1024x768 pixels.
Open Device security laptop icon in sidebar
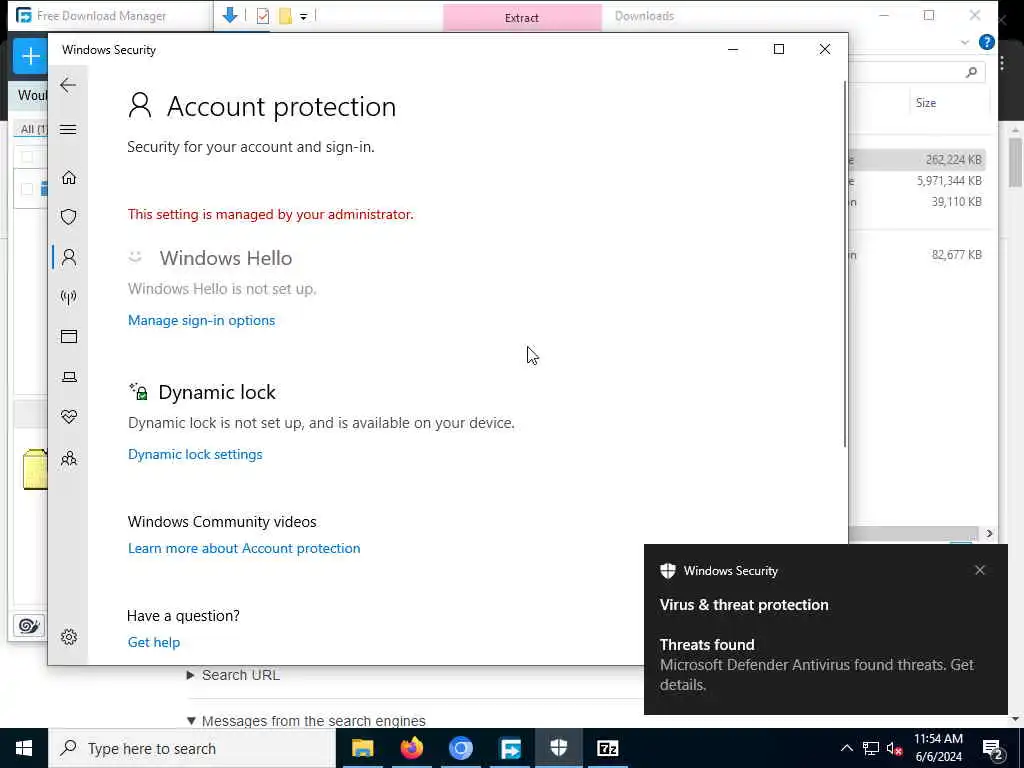(x=69, y=377)
